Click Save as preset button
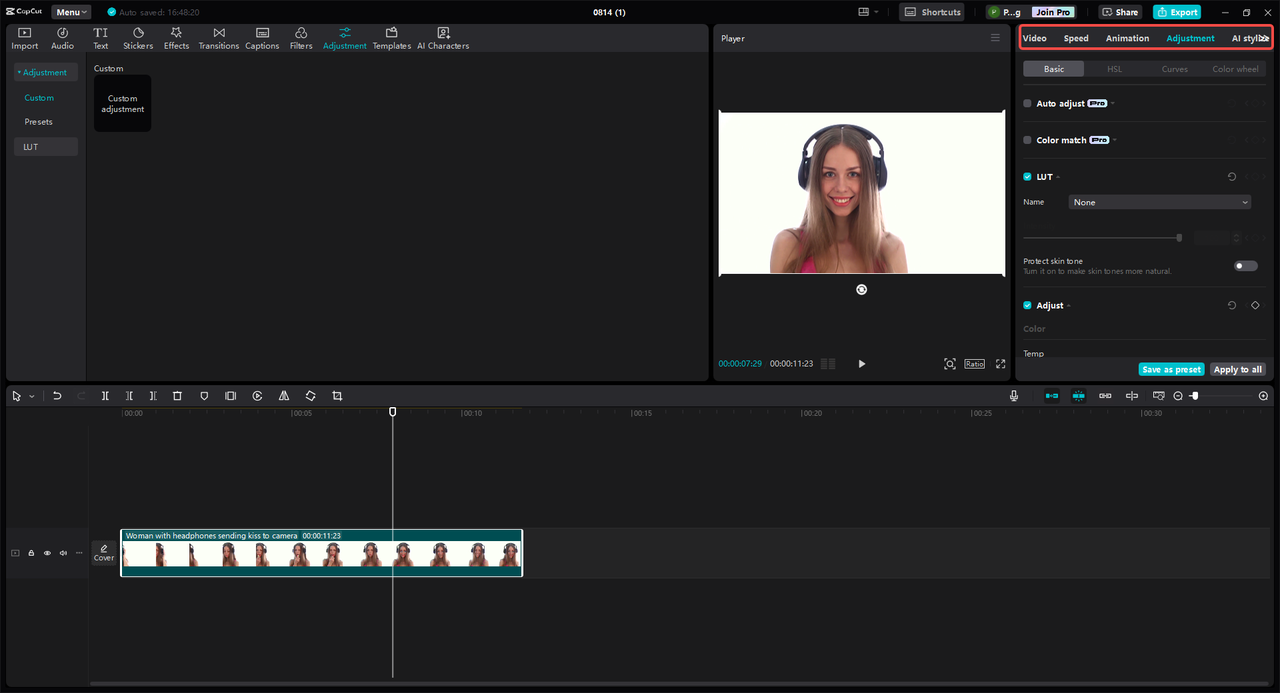This screenshot has height=693, width=1280. click(1171, 369)
